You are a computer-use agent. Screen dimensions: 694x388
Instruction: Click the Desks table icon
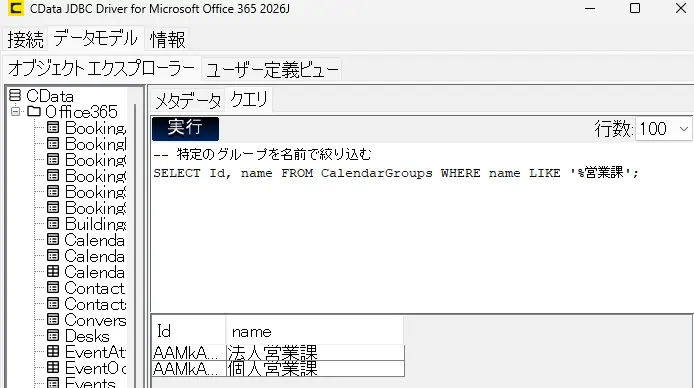[53, 335]
